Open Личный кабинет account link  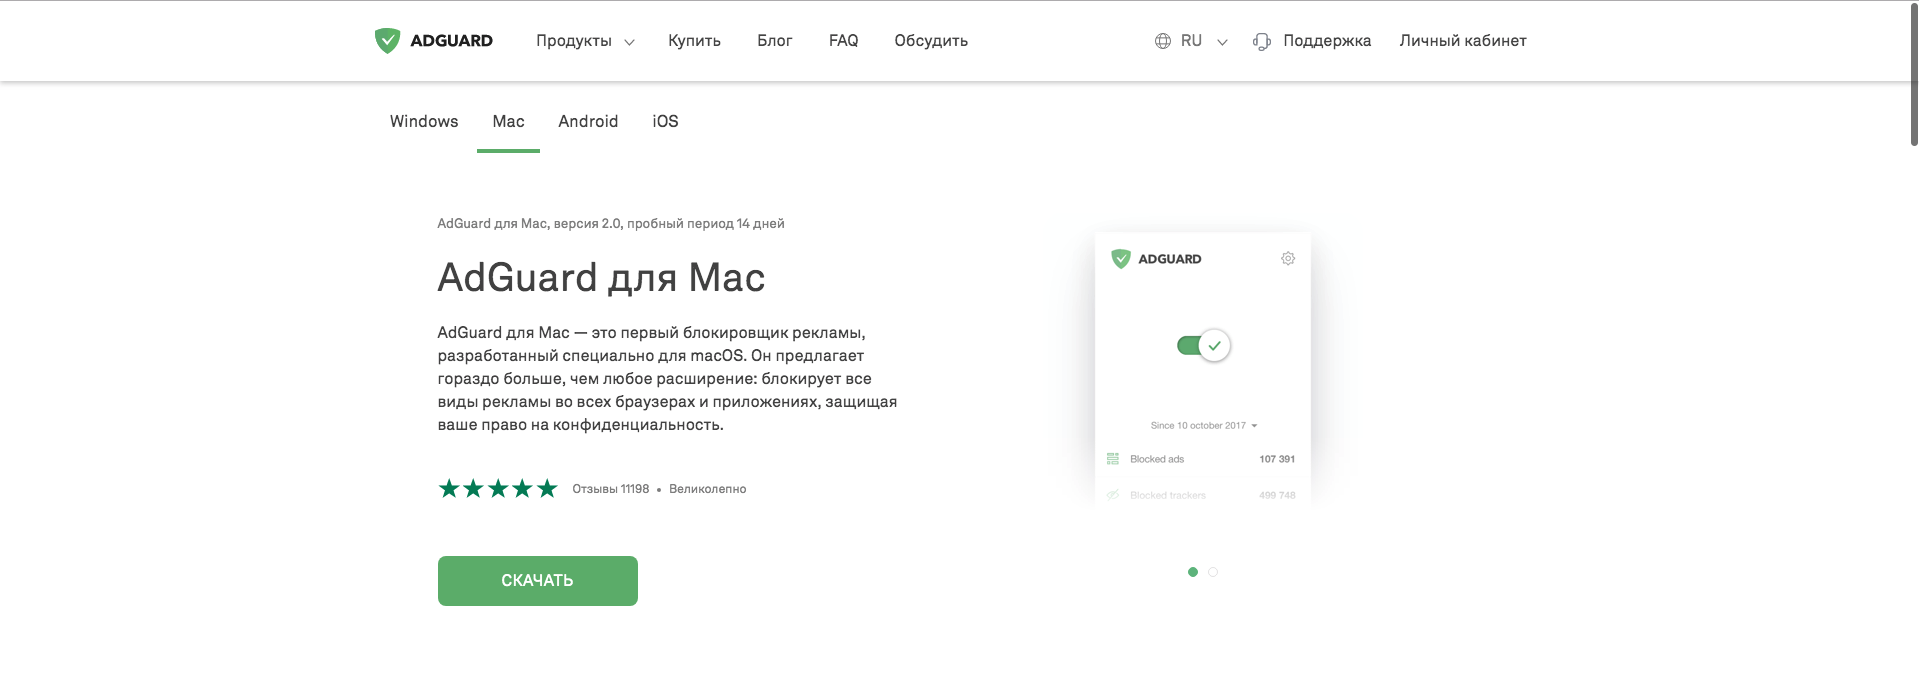coord(1463,41)
